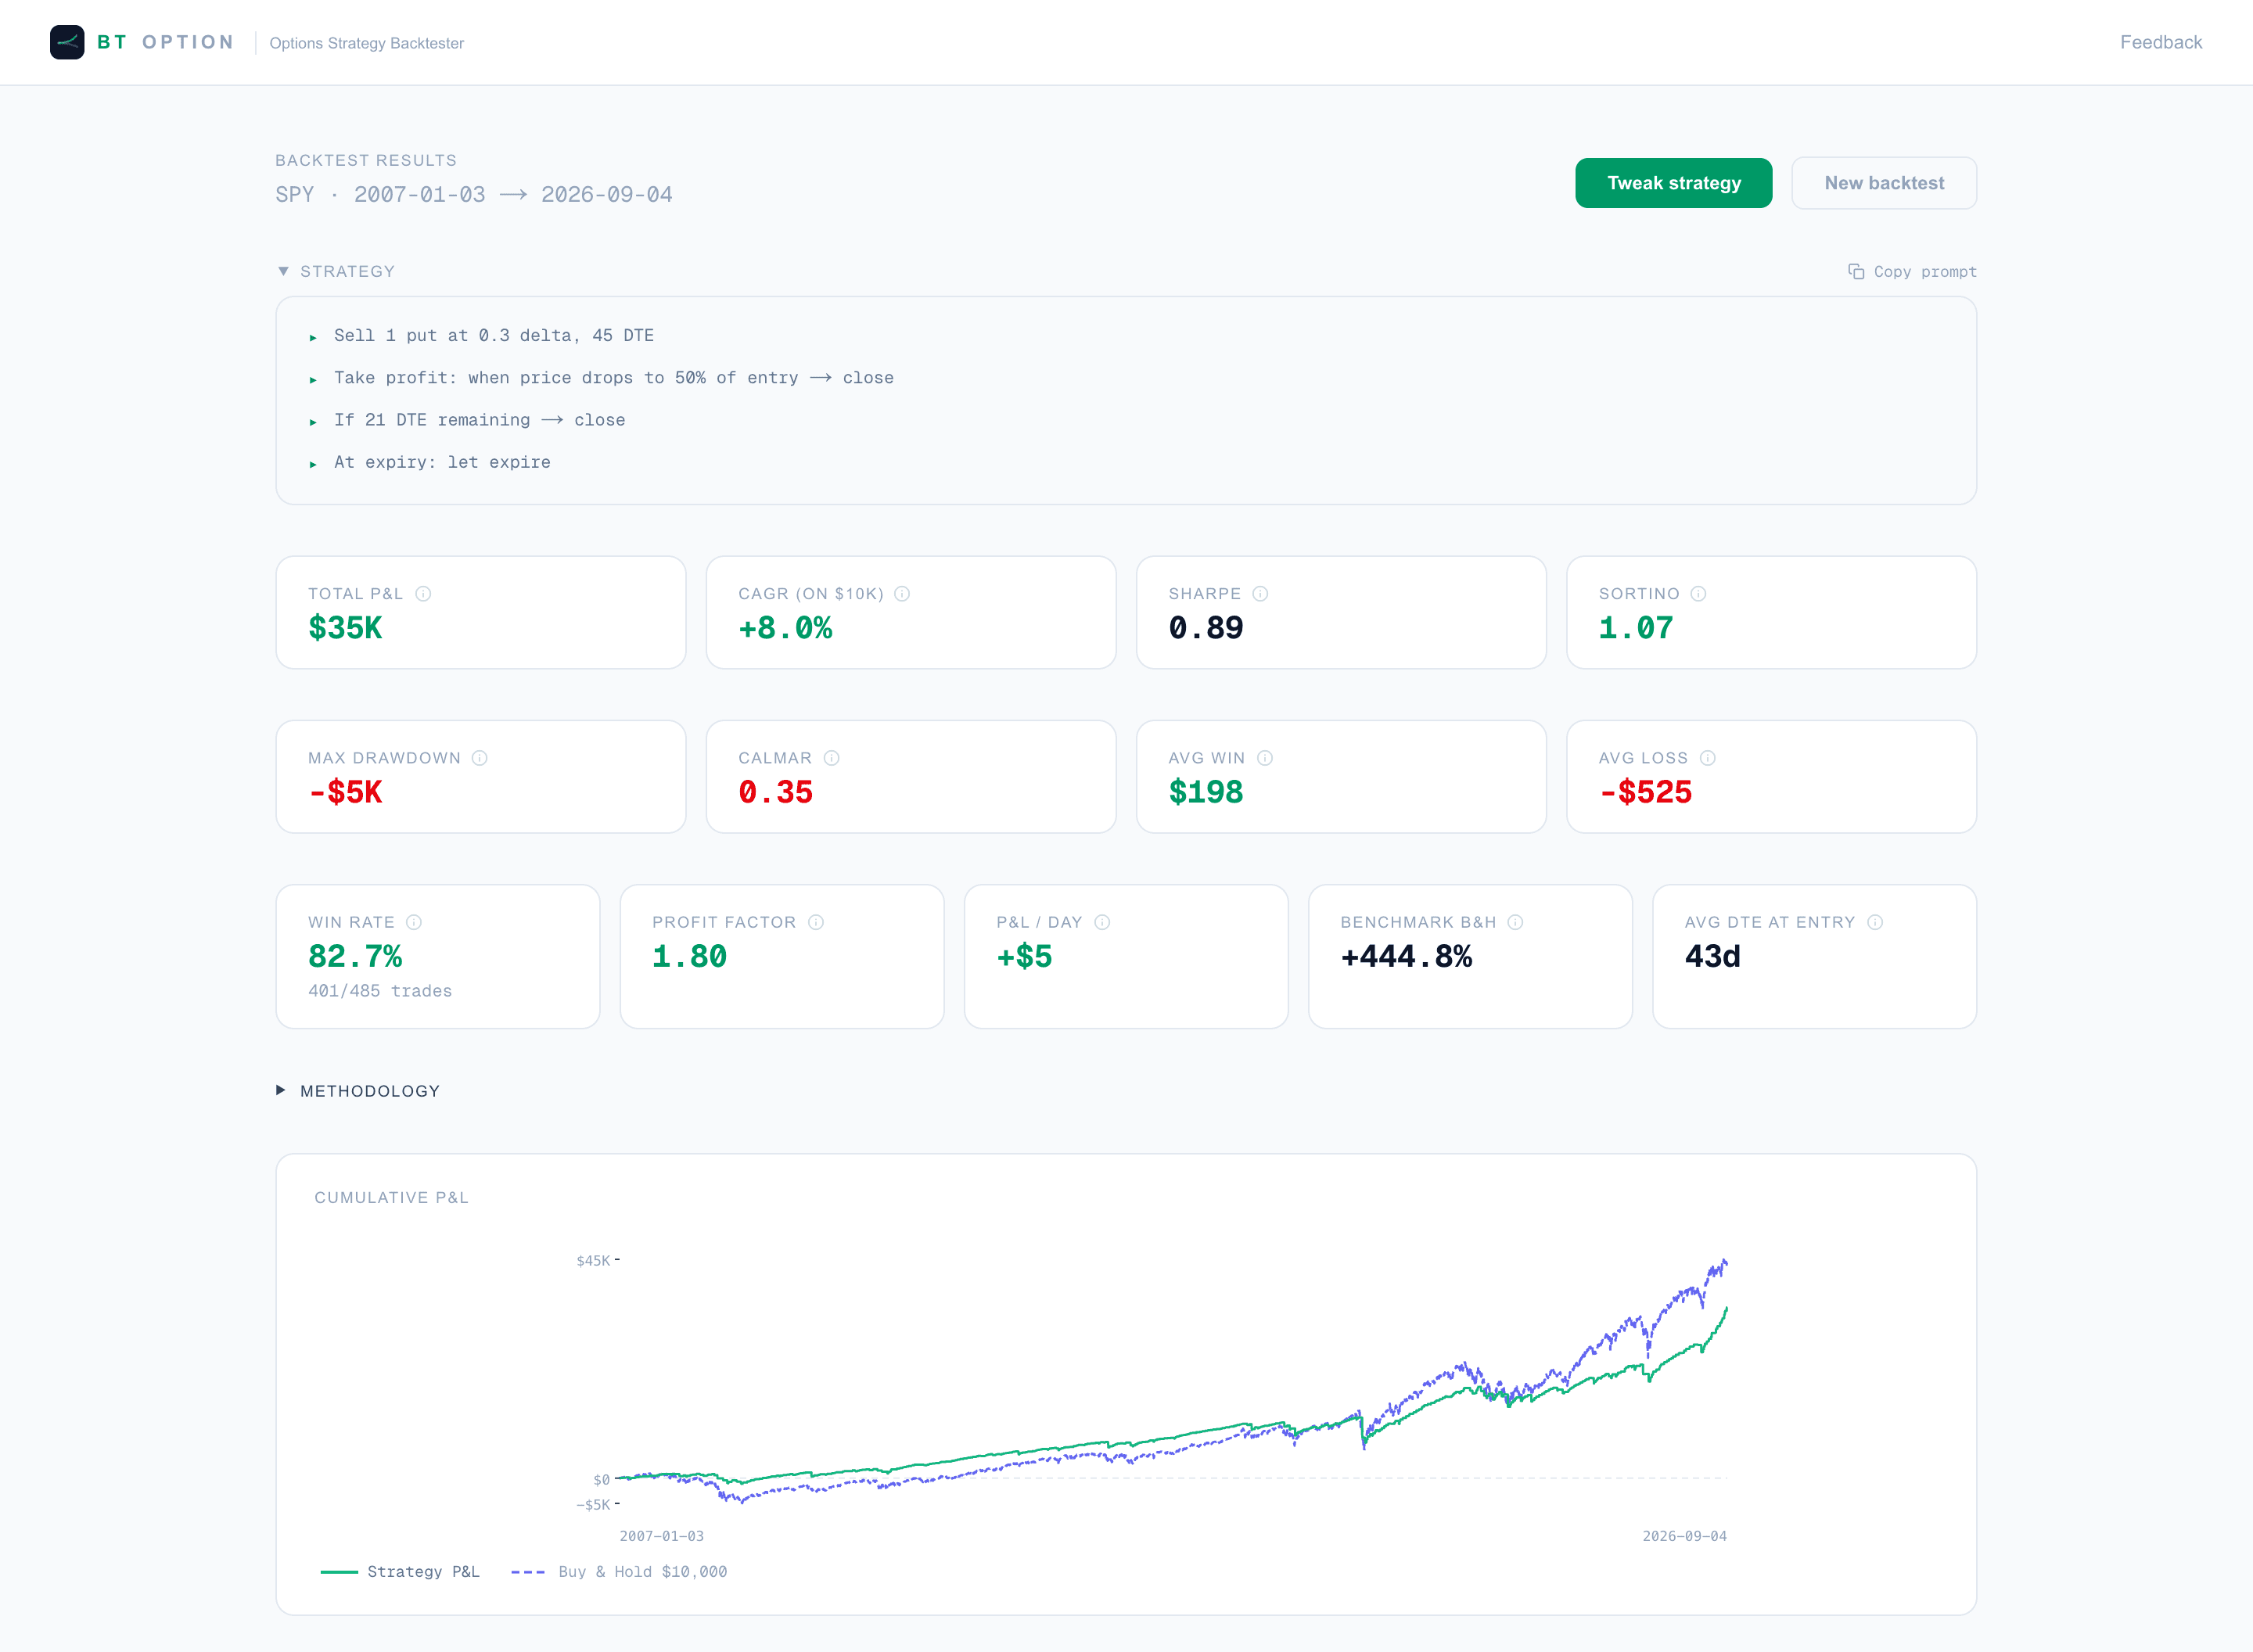Toggle the Strategy P&L legend entry
The image size is (2253, 1652).
point(400,1572)
